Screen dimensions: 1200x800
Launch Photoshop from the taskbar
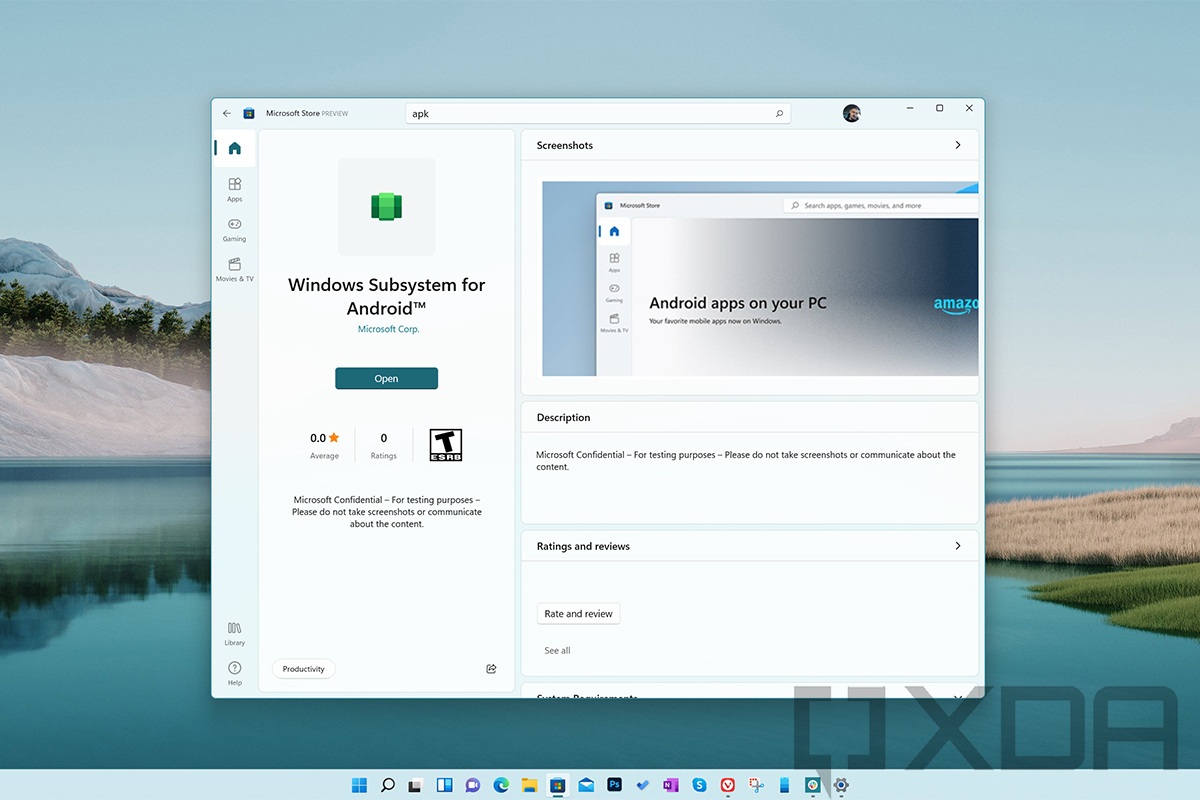[614, 785]
